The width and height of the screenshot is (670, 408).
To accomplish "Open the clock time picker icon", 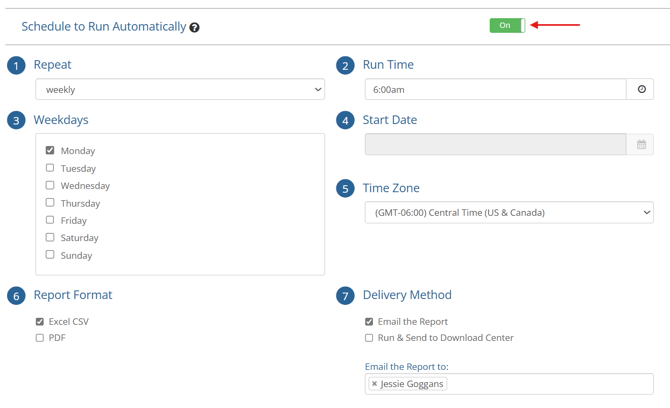I will click(x=641, y=89).
